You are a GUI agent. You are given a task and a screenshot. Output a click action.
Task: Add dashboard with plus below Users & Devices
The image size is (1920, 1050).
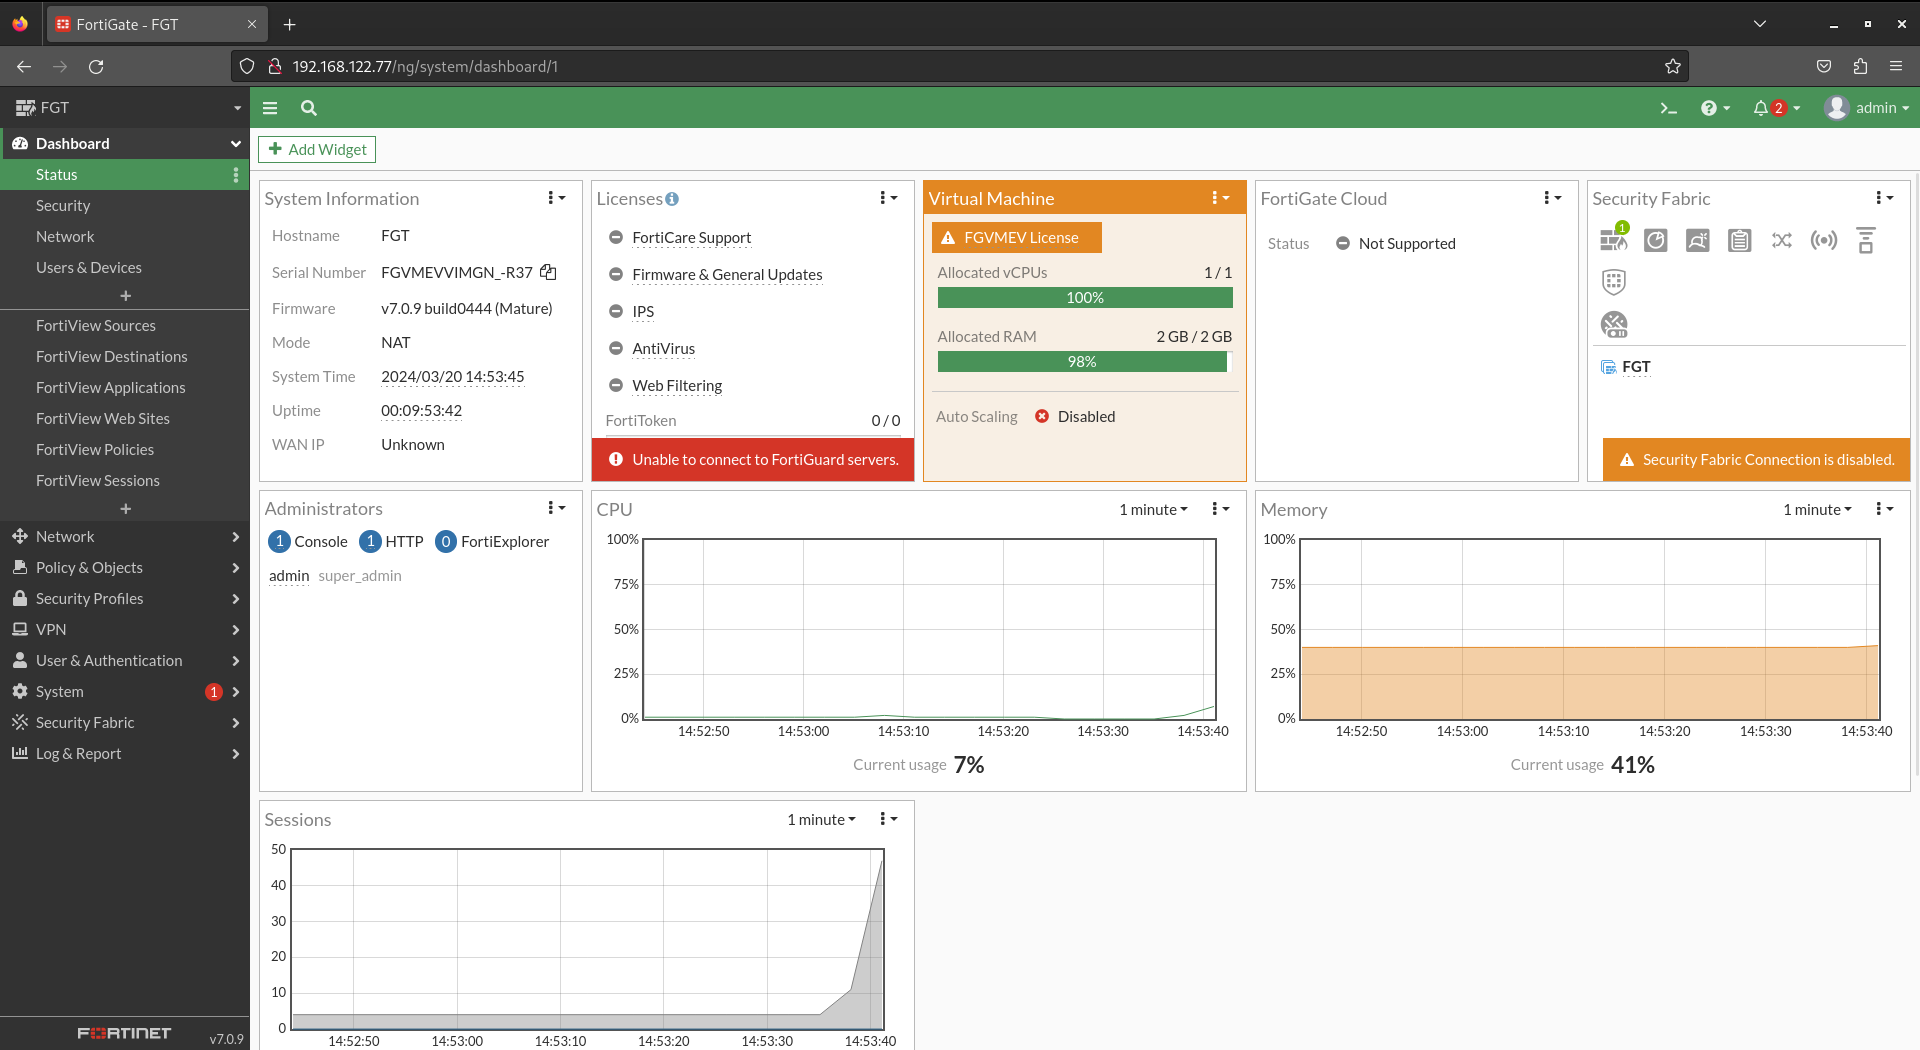tap(125, 296)
